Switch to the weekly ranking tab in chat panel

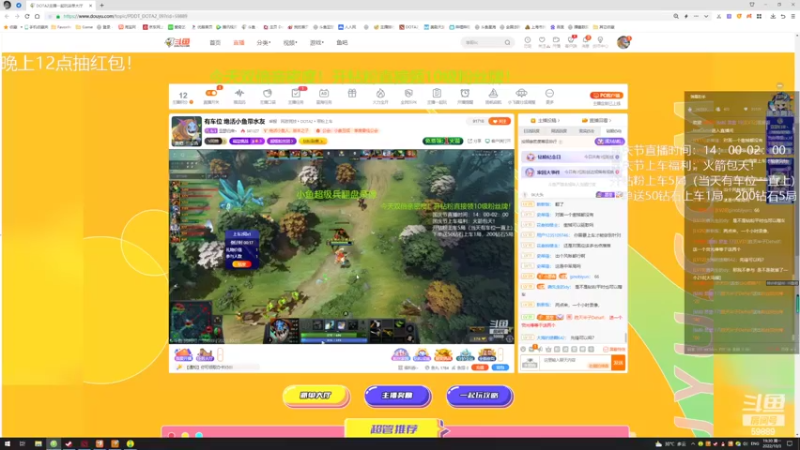(x=559, y=131)
